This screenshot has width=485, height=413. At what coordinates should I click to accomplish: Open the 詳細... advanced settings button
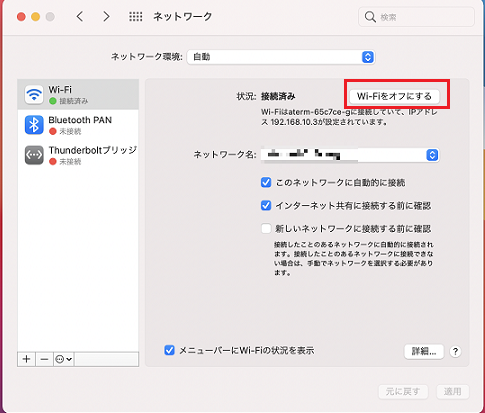click(x=424, y=351)
